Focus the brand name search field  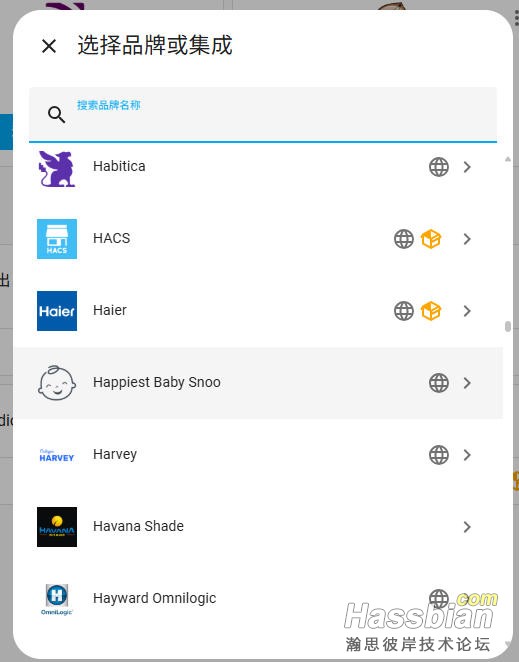pos(263,114)
